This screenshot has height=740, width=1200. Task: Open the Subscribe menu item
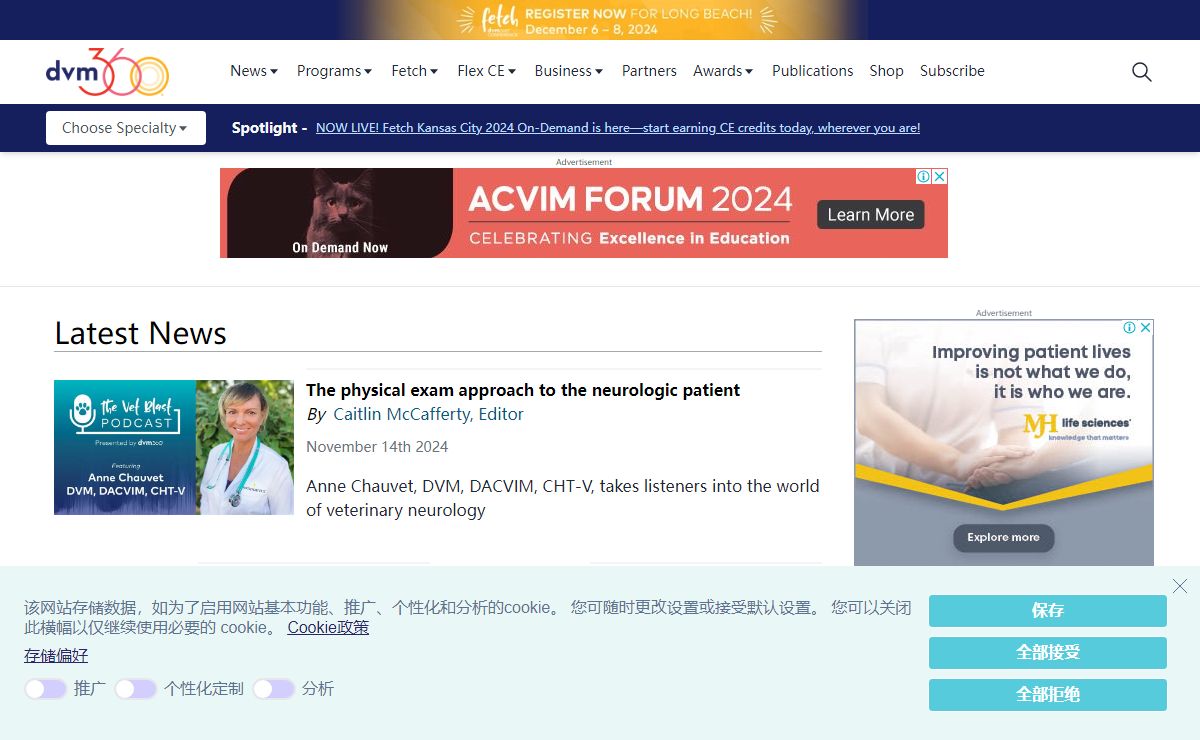[x=952, y=71]
